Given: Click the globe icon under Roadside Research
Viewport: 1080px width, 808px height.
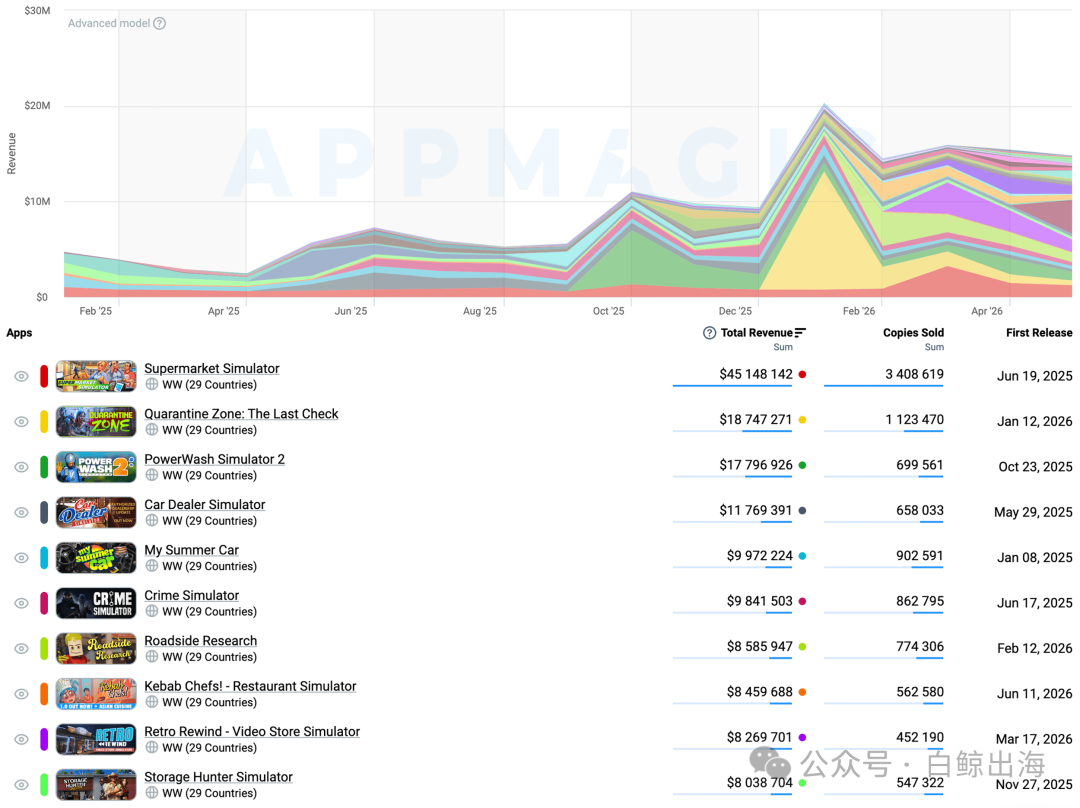Looking at the screenshot, I should coord(152,657).
